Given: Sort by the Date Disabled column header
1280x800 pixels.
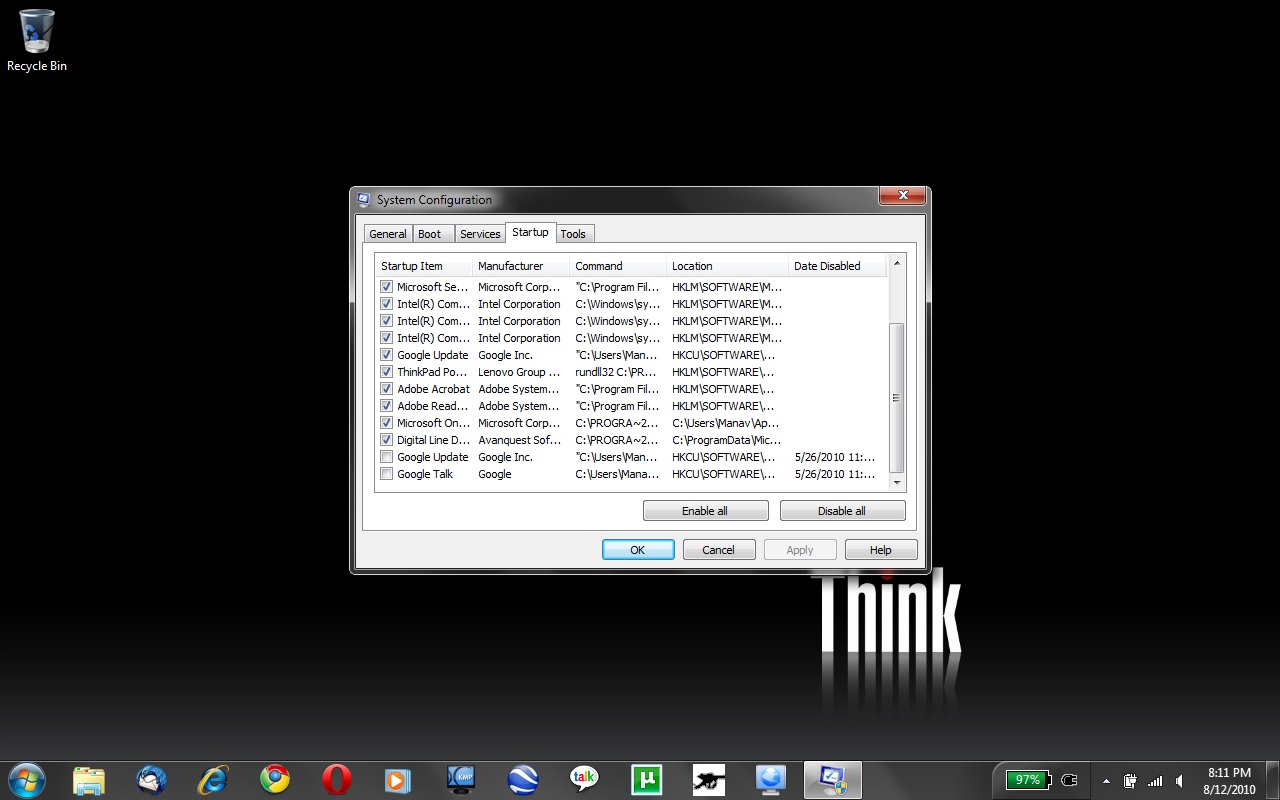Looking at the screenshot, I should (838, 266).
